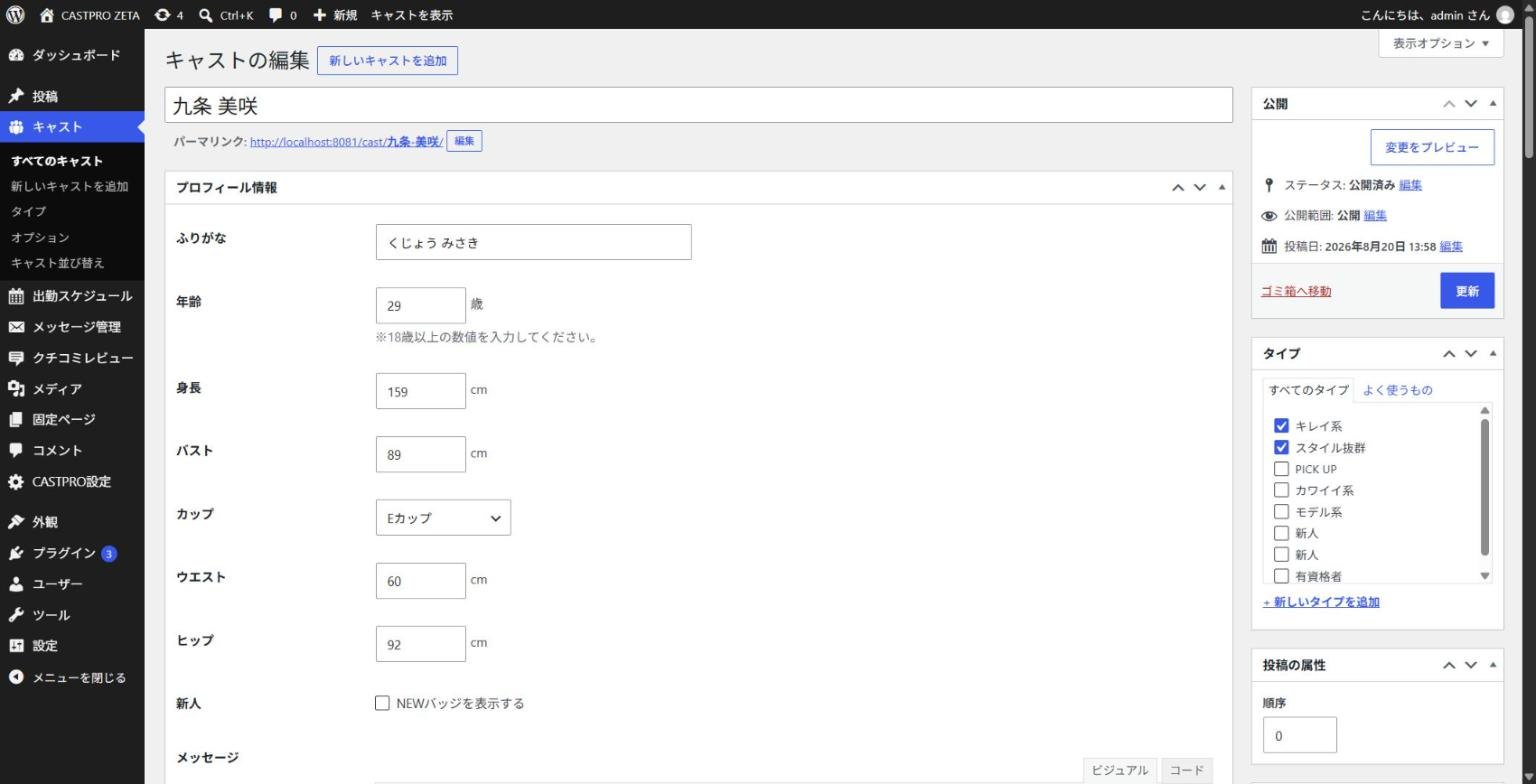The image size is (1536, 784).
Task: Expand the 表示オプション panel
Action: coord(1440,43)
